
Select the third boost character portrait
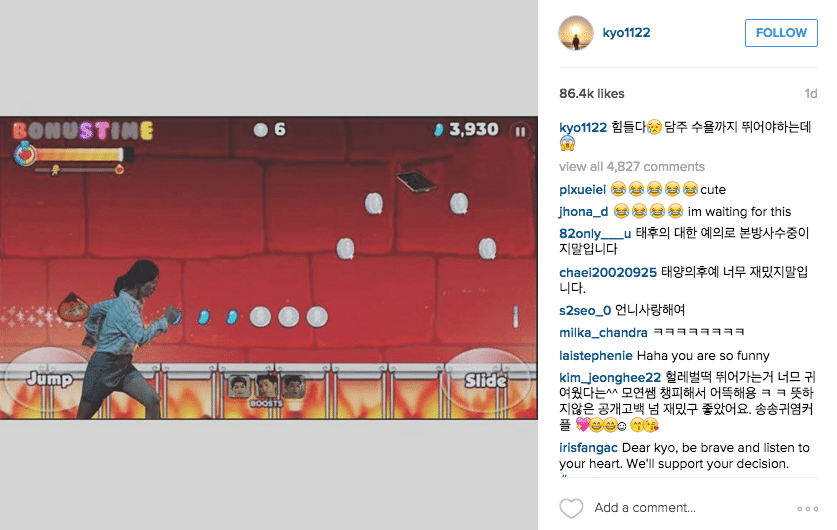click(294, 386)
